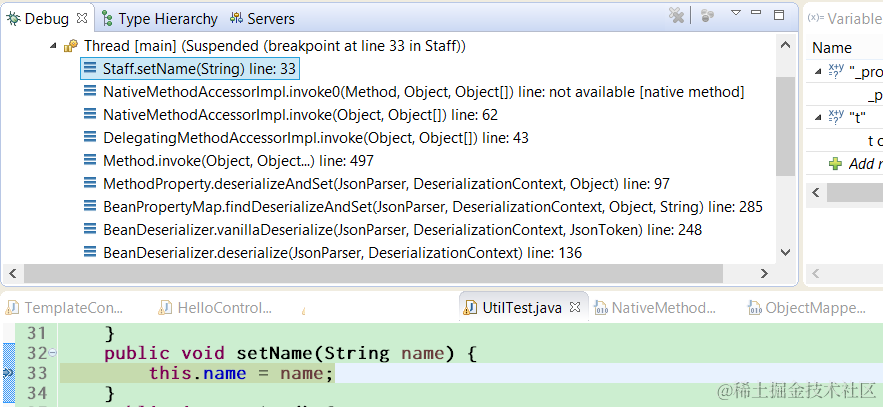Click the code line this.name = name;

click(241, 373)
